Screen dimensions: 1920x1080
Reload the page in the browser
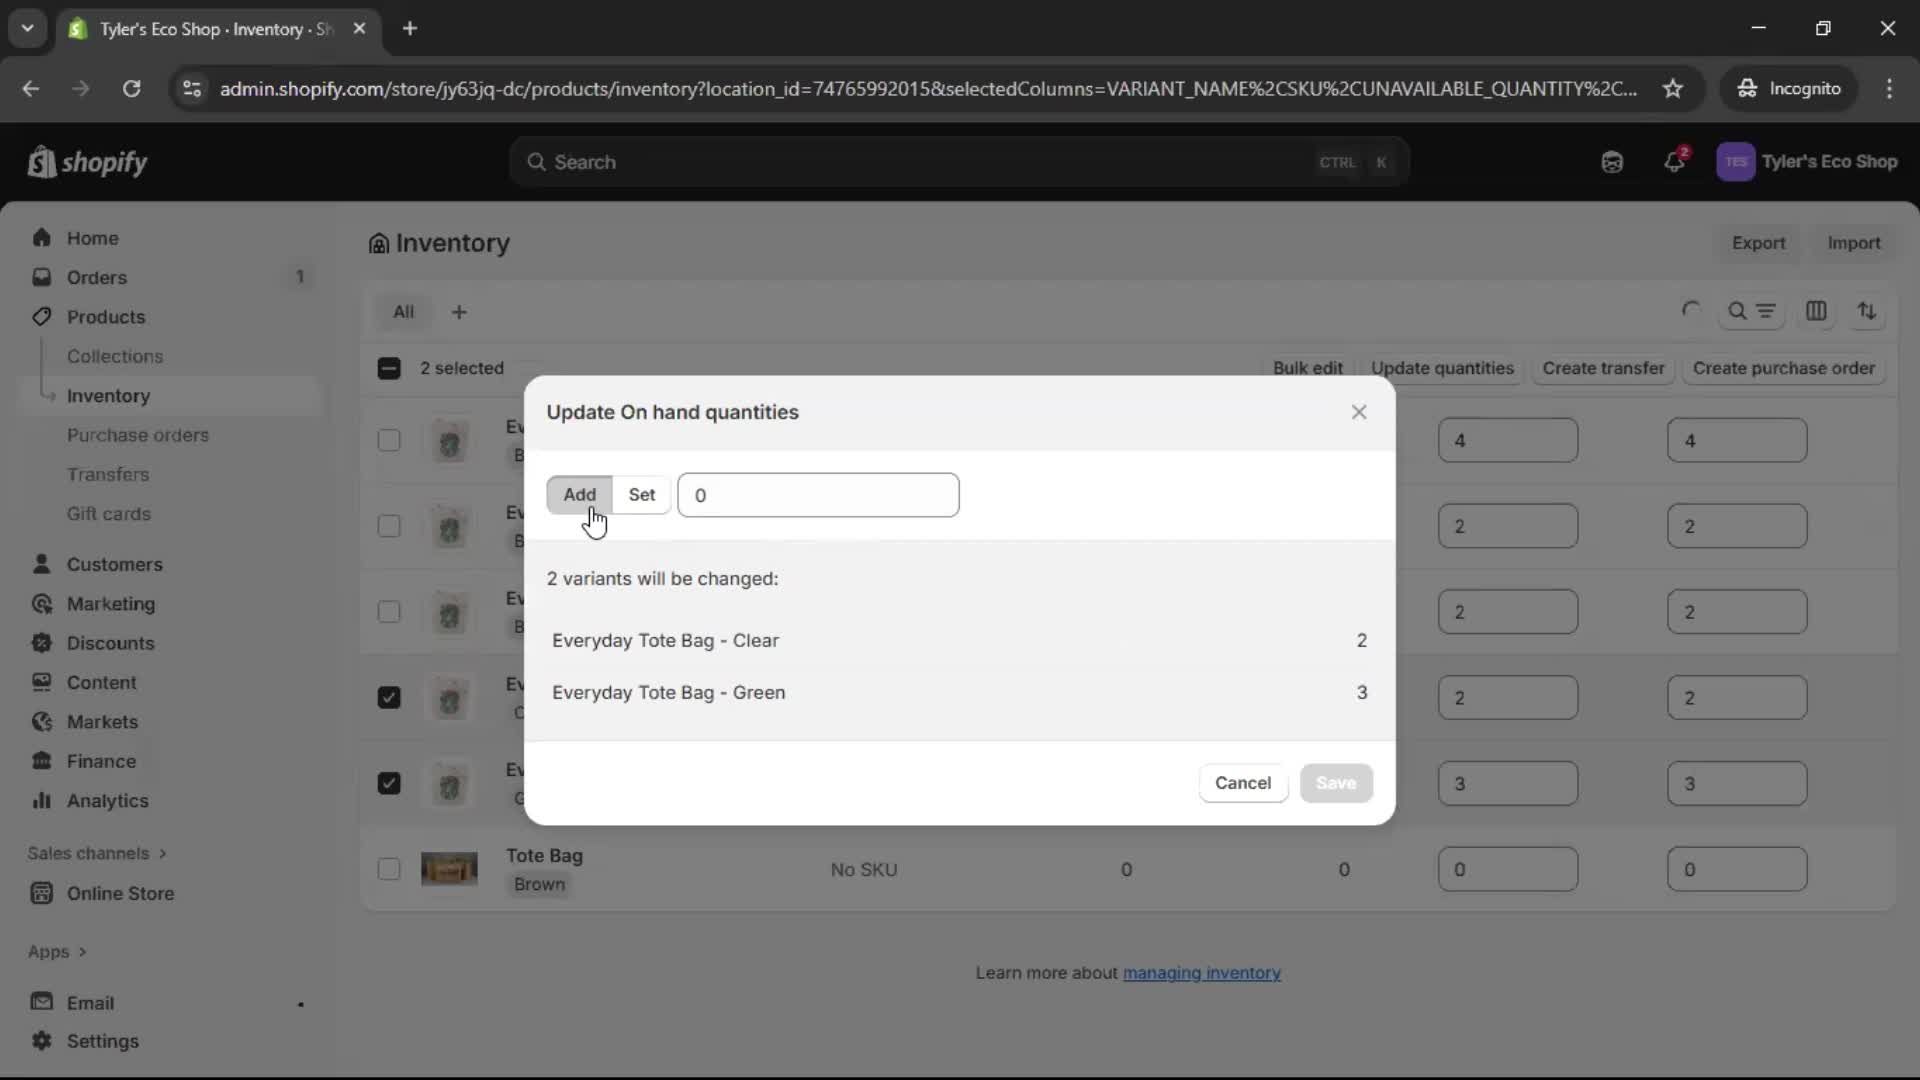(131, 88)
